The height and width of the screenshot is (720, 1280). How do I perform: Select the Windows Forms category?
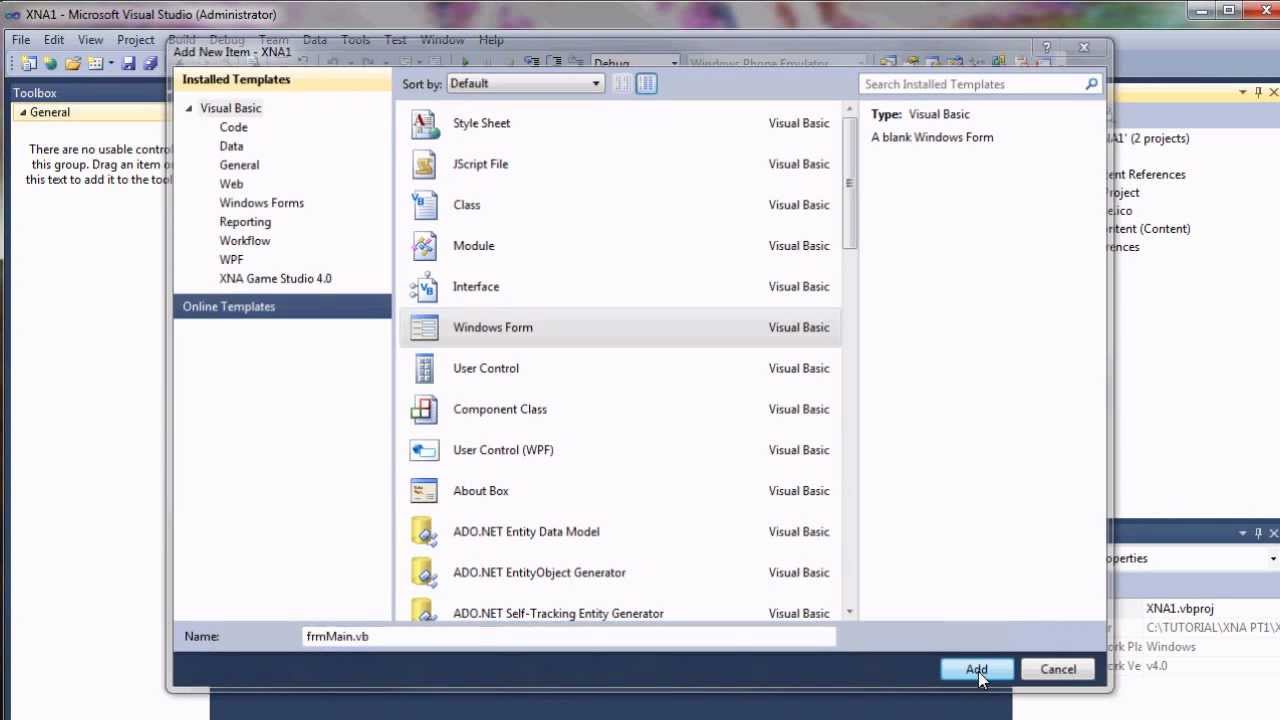(261, 203)
